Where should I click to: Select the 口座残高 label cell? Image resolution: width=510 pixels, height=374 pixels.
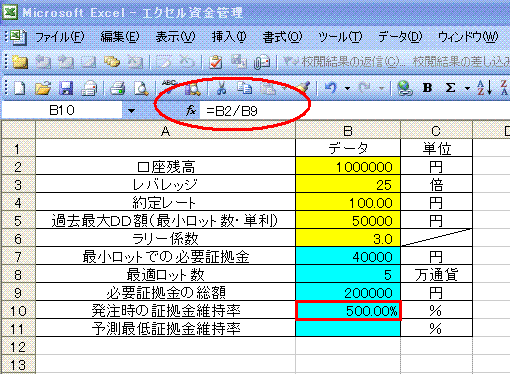pyautogui.click(x=165, y=166)
